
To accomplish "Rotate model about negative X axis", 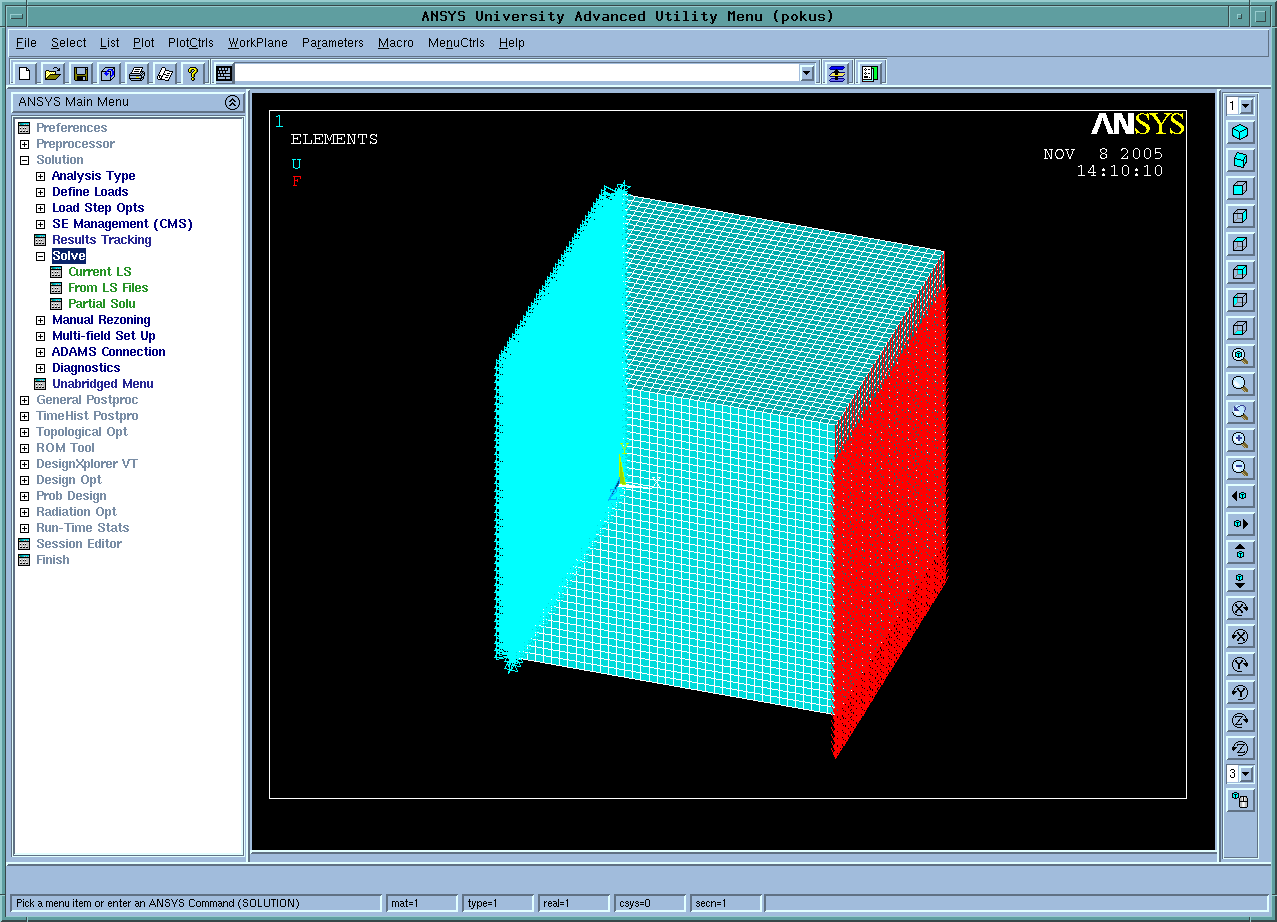I will [x=1240, y=636].
